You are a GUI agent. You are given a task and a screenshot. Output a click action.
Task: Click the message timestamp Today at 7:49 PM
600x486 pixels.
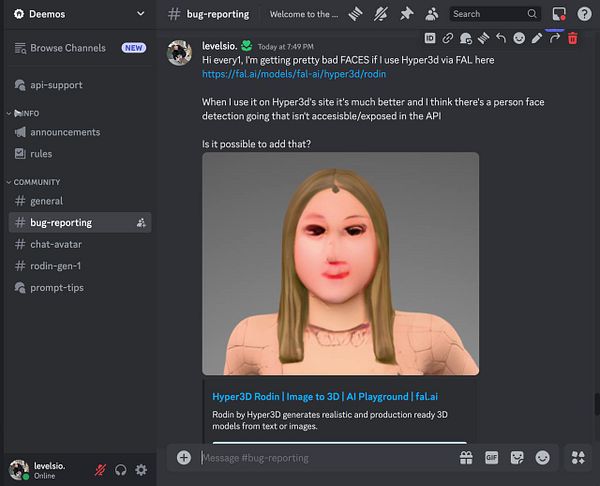(x=285, y=47)
